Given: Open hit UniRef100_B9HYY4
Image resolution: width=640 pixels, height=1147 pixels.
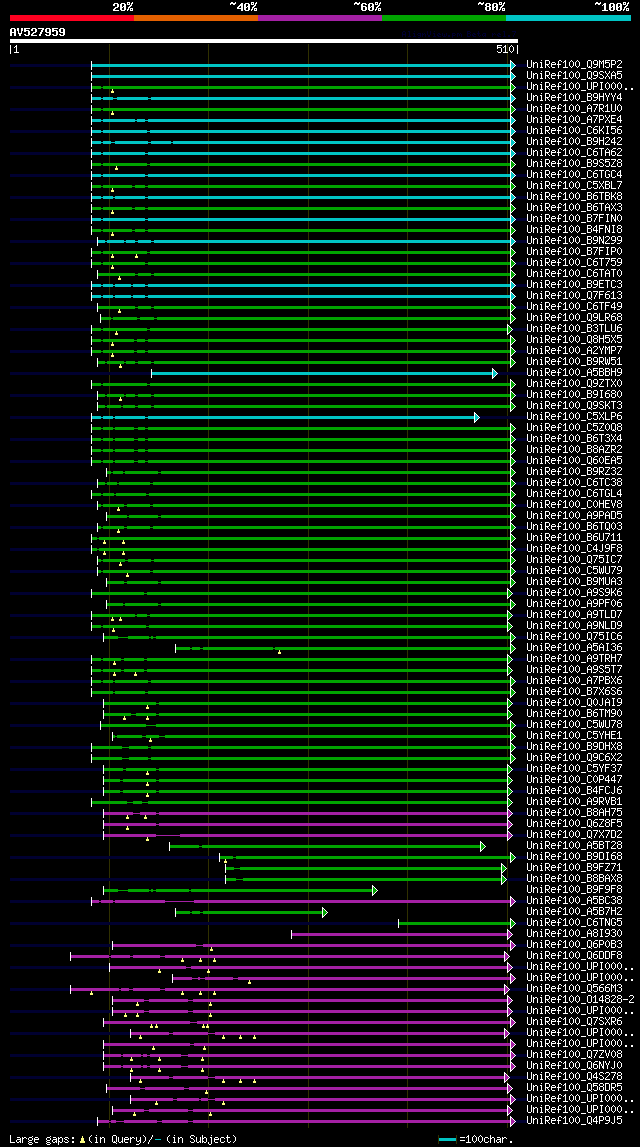Looking at the screenshot, I should [574, 97].
